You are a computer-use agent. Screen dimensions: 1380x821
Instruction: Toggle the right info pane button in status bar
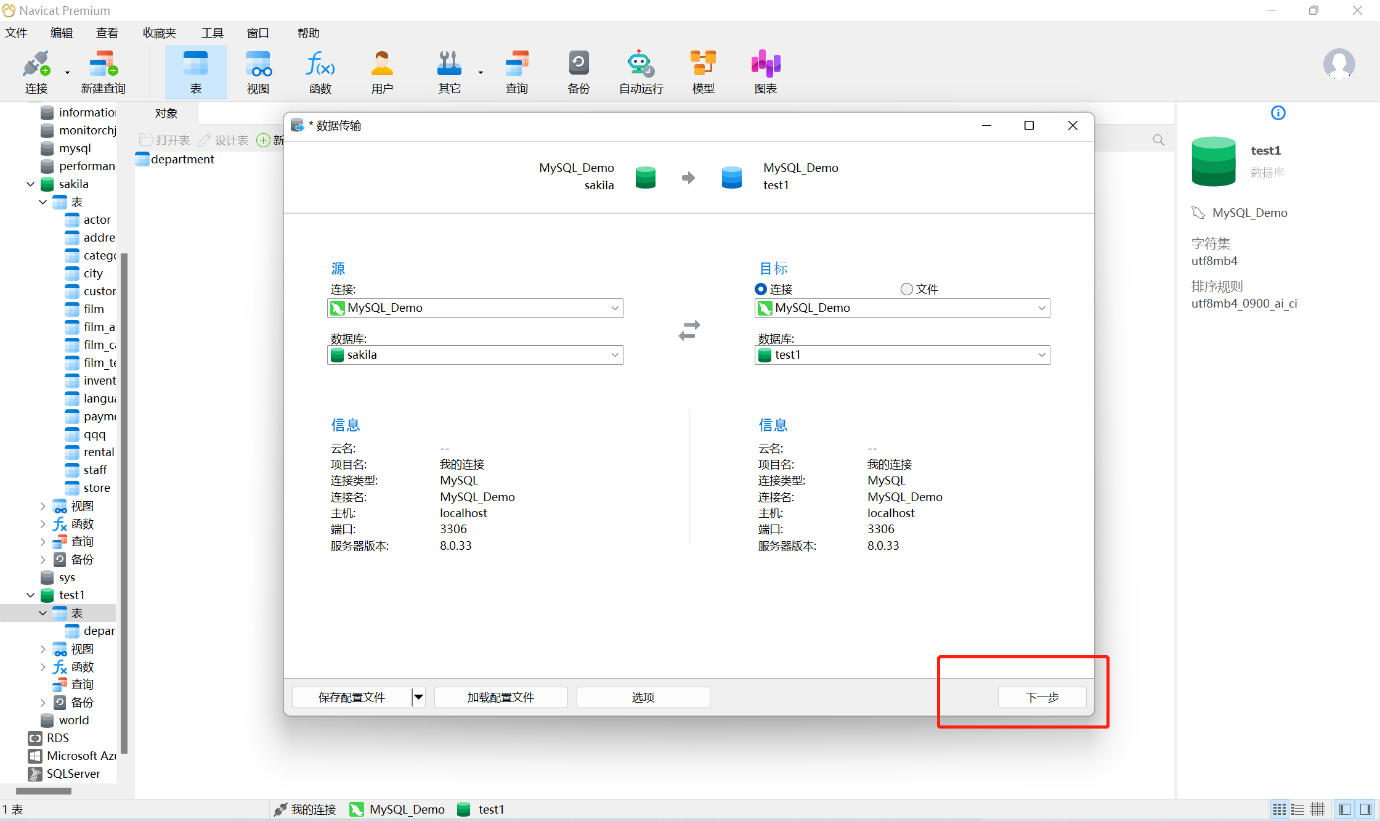(1365, 809)
